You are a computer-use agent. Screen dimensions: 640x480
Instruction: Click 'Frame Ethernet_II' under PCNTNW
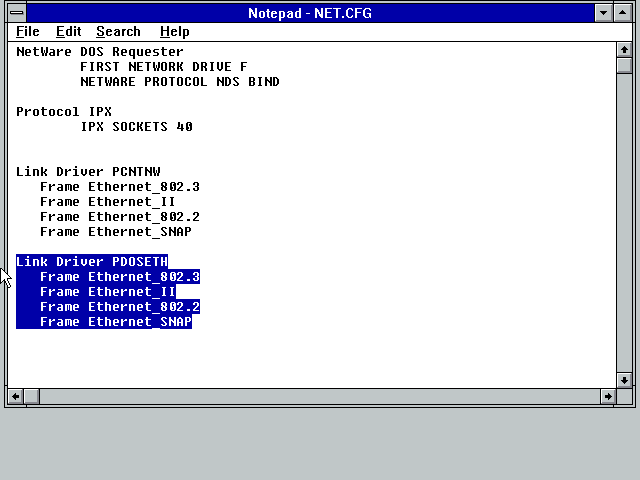coord(108,202)
